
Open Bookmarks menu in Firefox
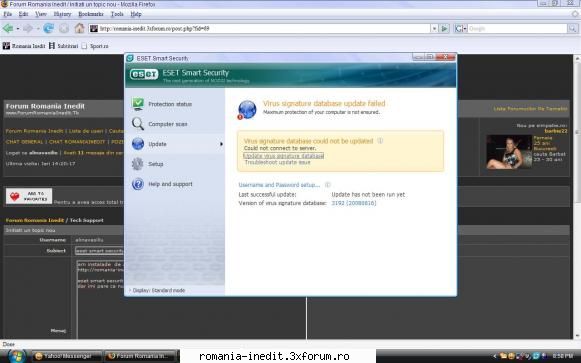click(91, 14)
